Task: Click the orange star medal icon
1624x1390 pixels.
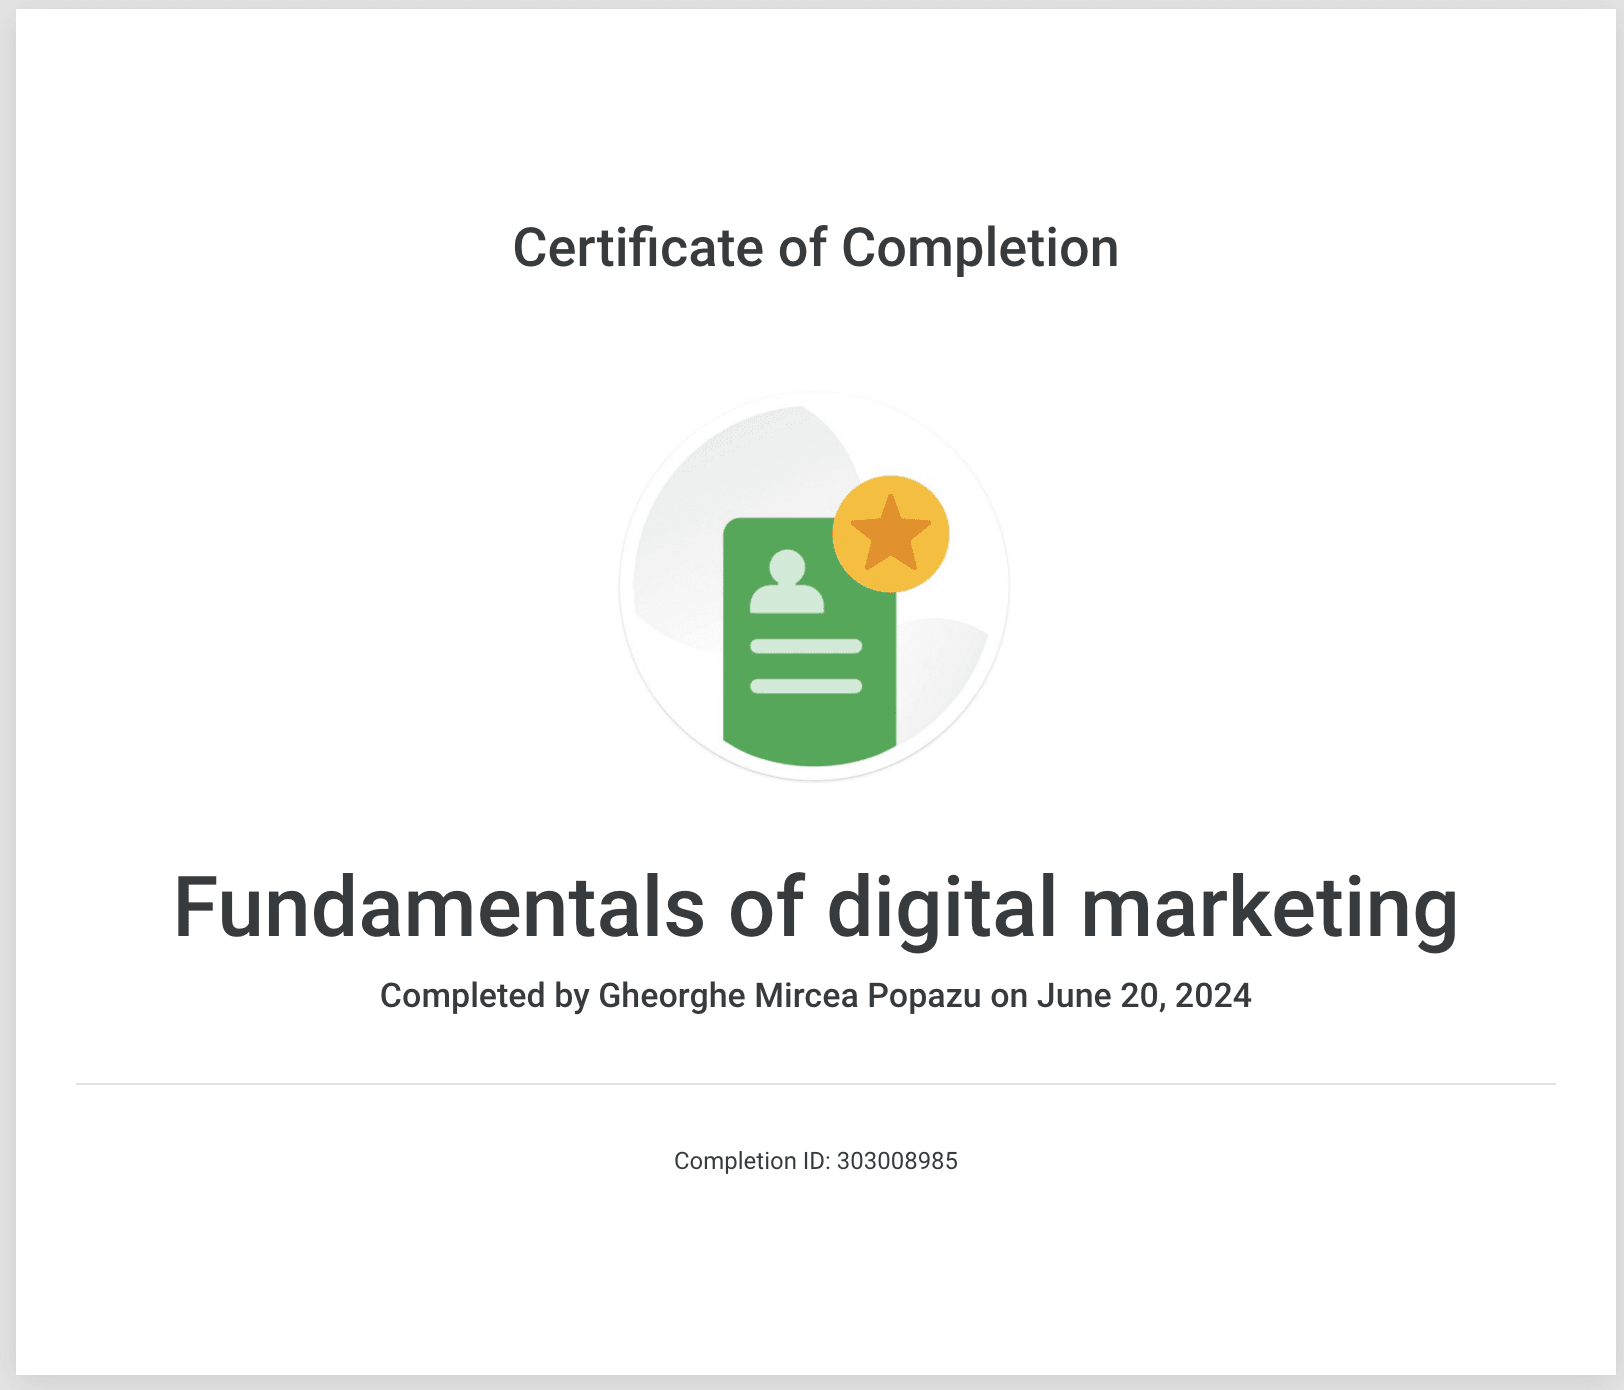Action: point(891,534)
